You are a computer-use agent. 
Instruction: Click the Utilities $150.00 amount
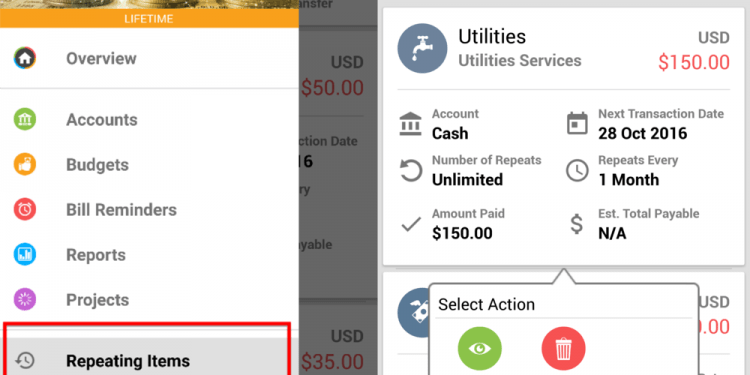tap(694, 62)
